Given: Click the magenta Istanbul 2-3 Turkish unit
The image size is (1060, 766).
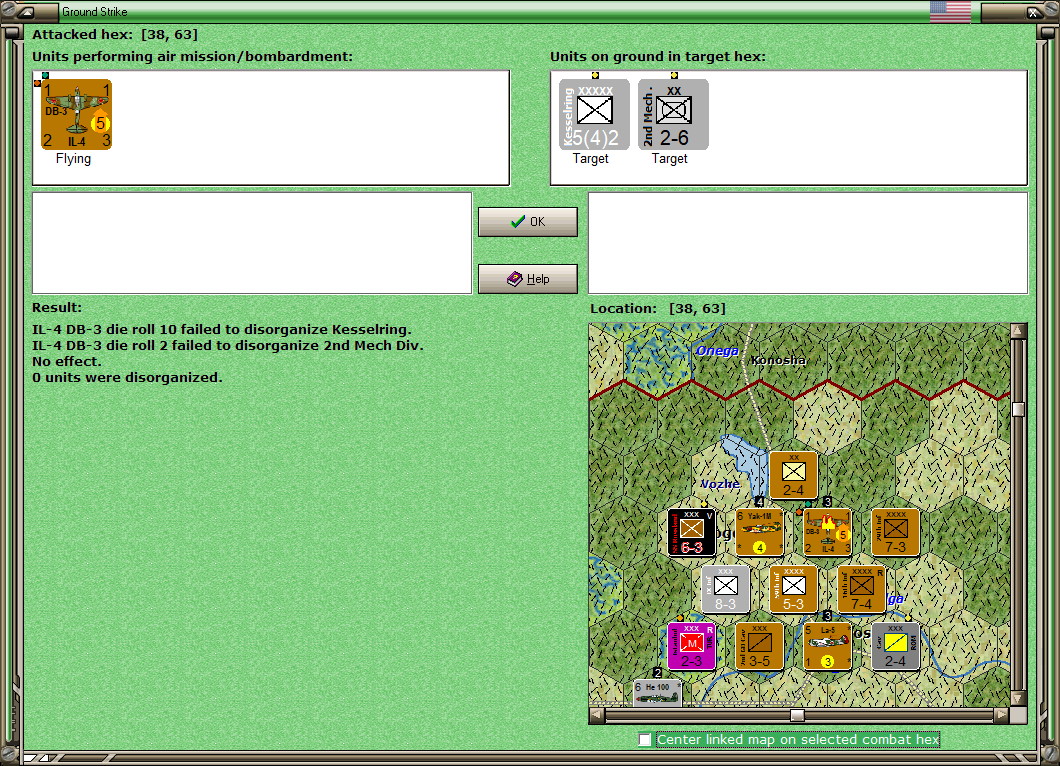Looking at the screenshot, I should pyautogui.click(x=692, y=646).
